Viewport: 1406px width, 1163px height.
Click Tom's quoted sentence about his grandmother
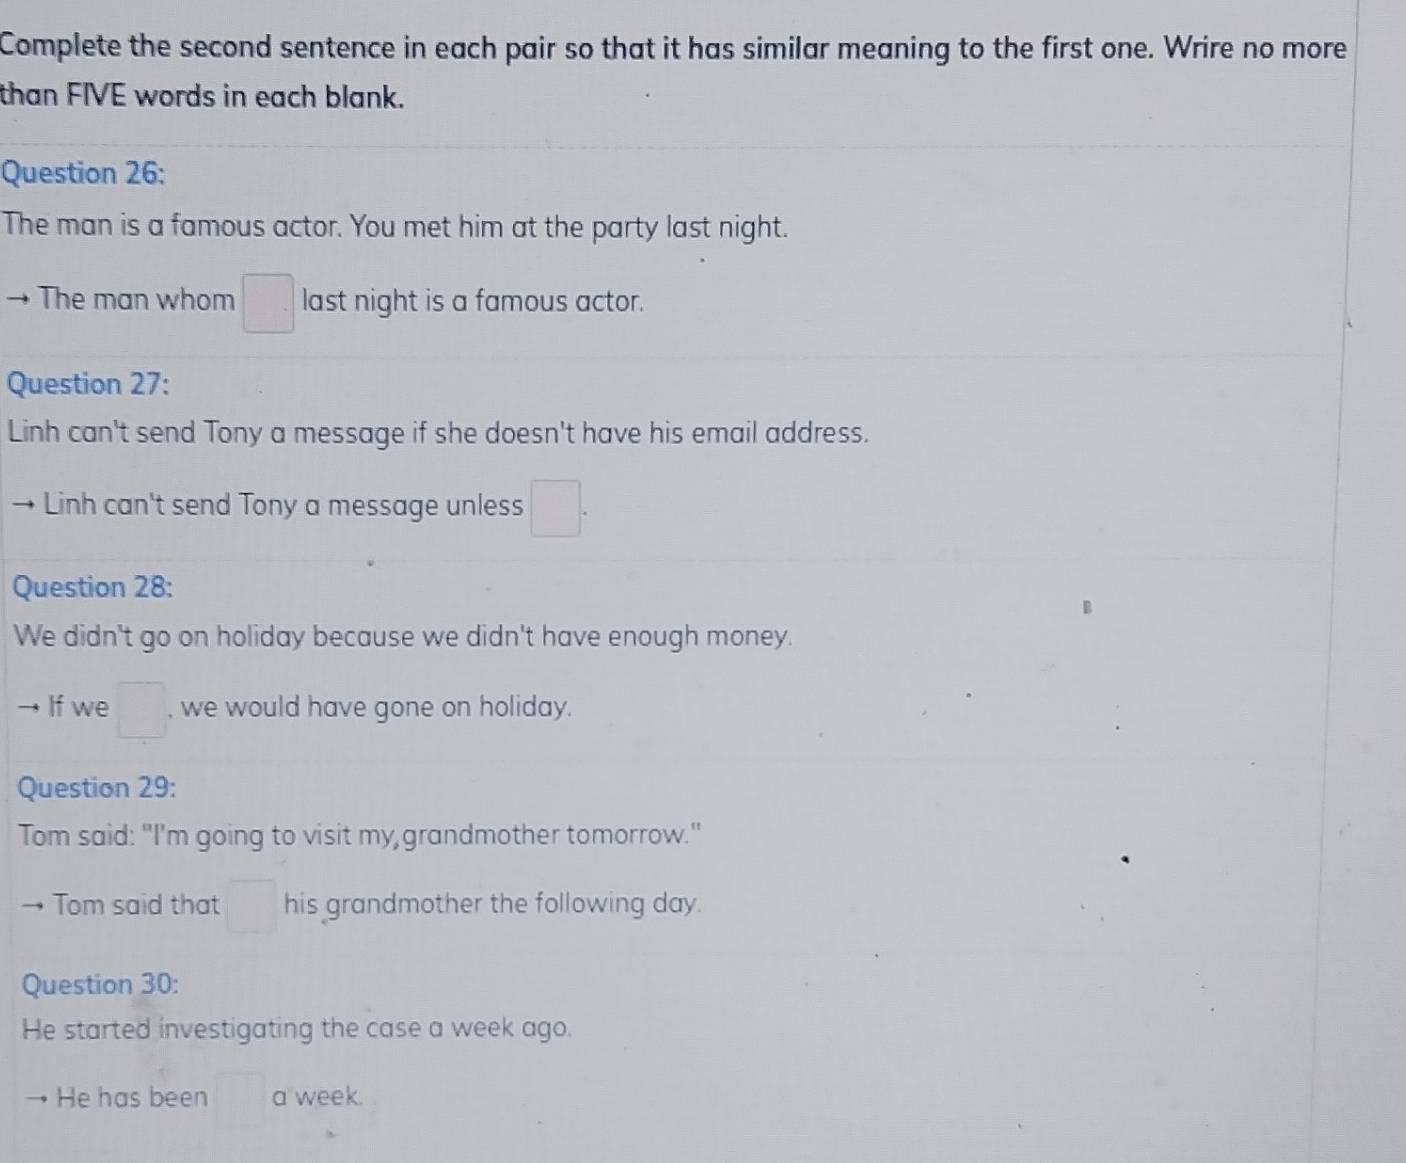pos(360,835)
